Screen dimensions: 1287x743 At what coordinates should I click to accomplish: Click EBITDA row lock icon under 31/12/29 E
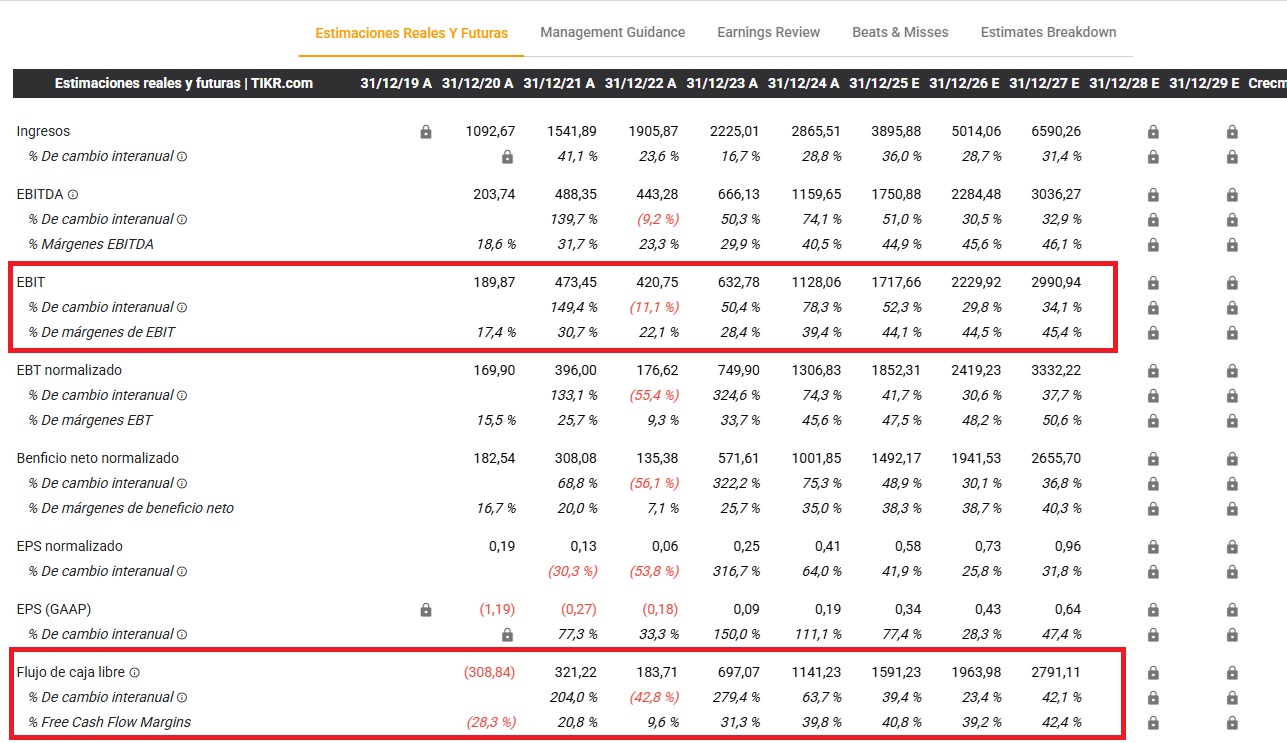pos(1232,195)
